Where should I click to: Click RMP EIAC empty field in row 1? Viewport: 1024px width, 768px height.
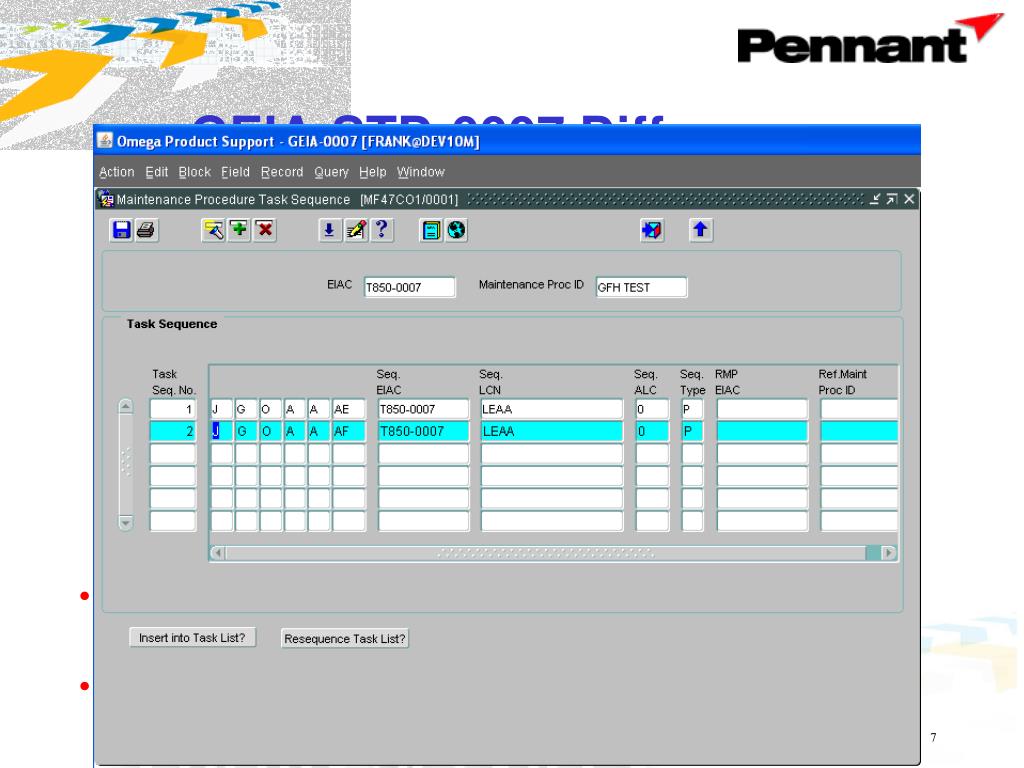[x=762, y=409]
